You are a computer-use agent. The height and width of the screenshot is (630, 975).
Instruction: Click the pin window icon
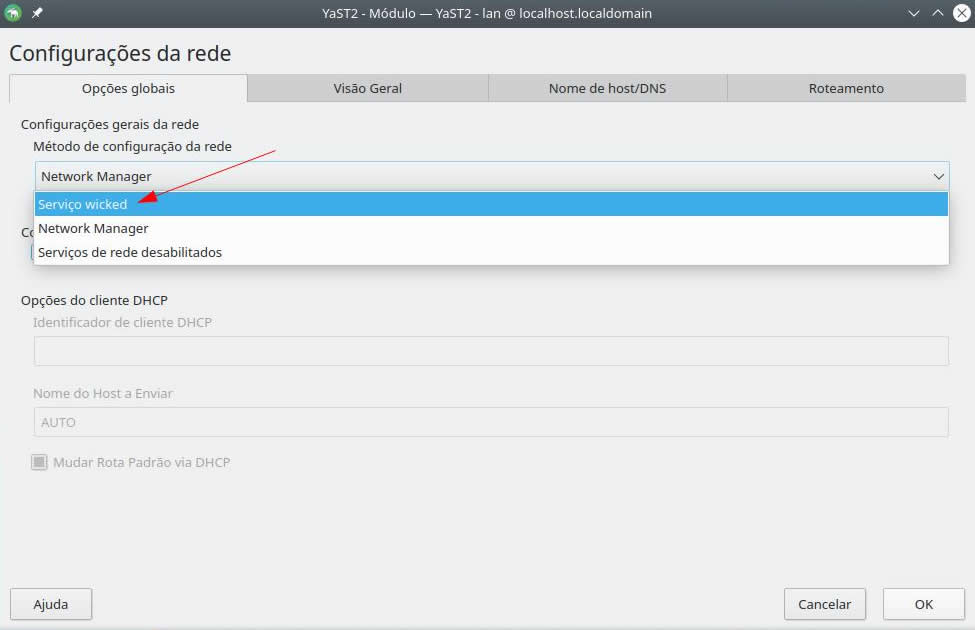click(37, 13)
